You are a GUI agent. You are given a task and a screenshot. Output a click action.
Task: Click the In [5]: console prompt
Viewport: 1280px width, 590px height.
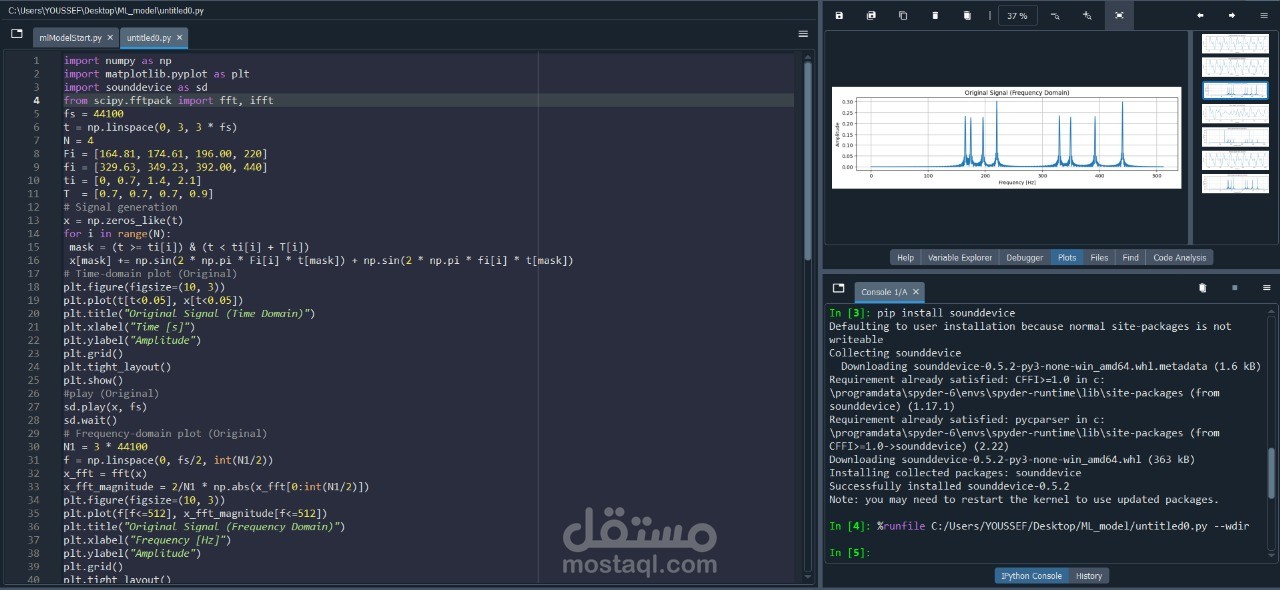click(x=849, y=552)
